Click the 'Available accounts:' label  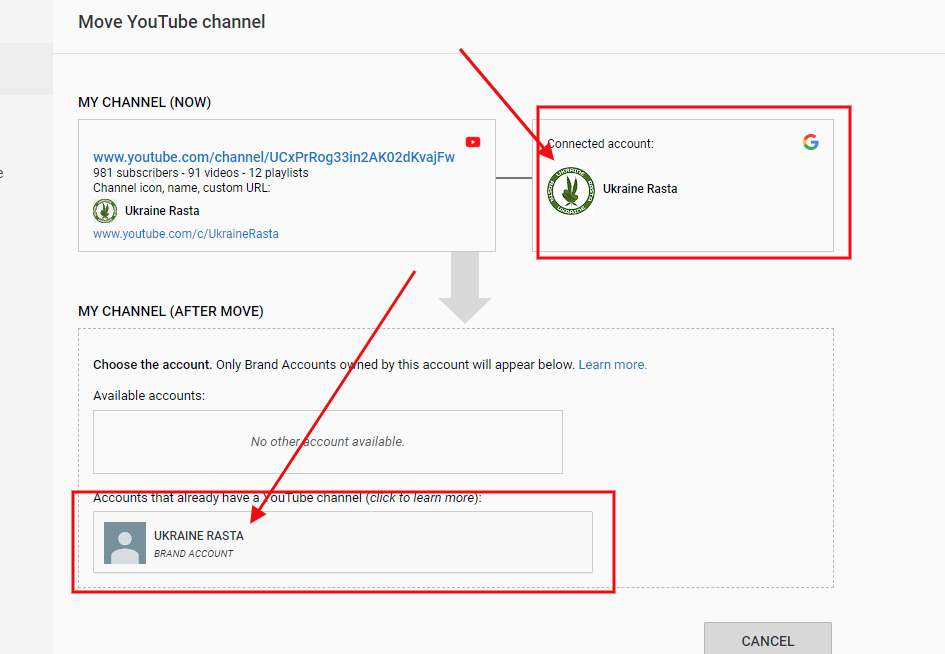[x=149, y=395]
